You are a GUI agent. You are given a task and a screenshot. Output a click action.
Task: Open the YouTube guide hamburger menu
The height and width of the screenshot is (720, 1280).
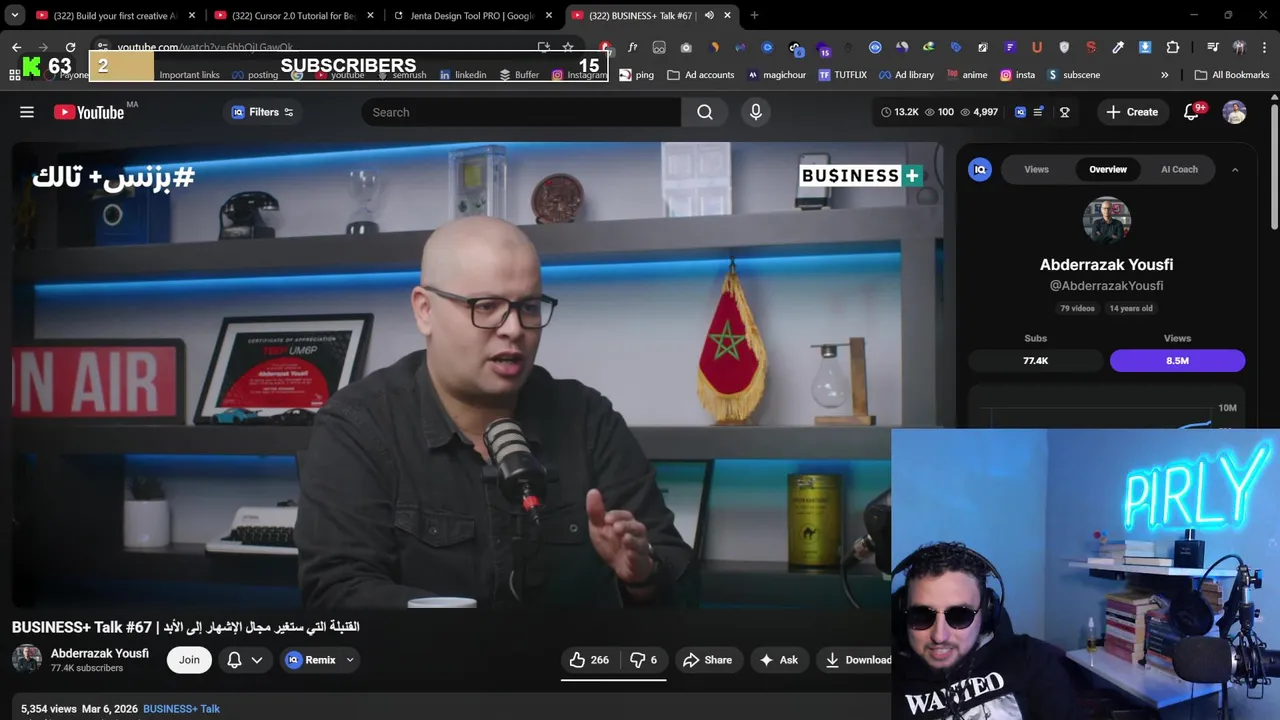(x=27, y=112)
